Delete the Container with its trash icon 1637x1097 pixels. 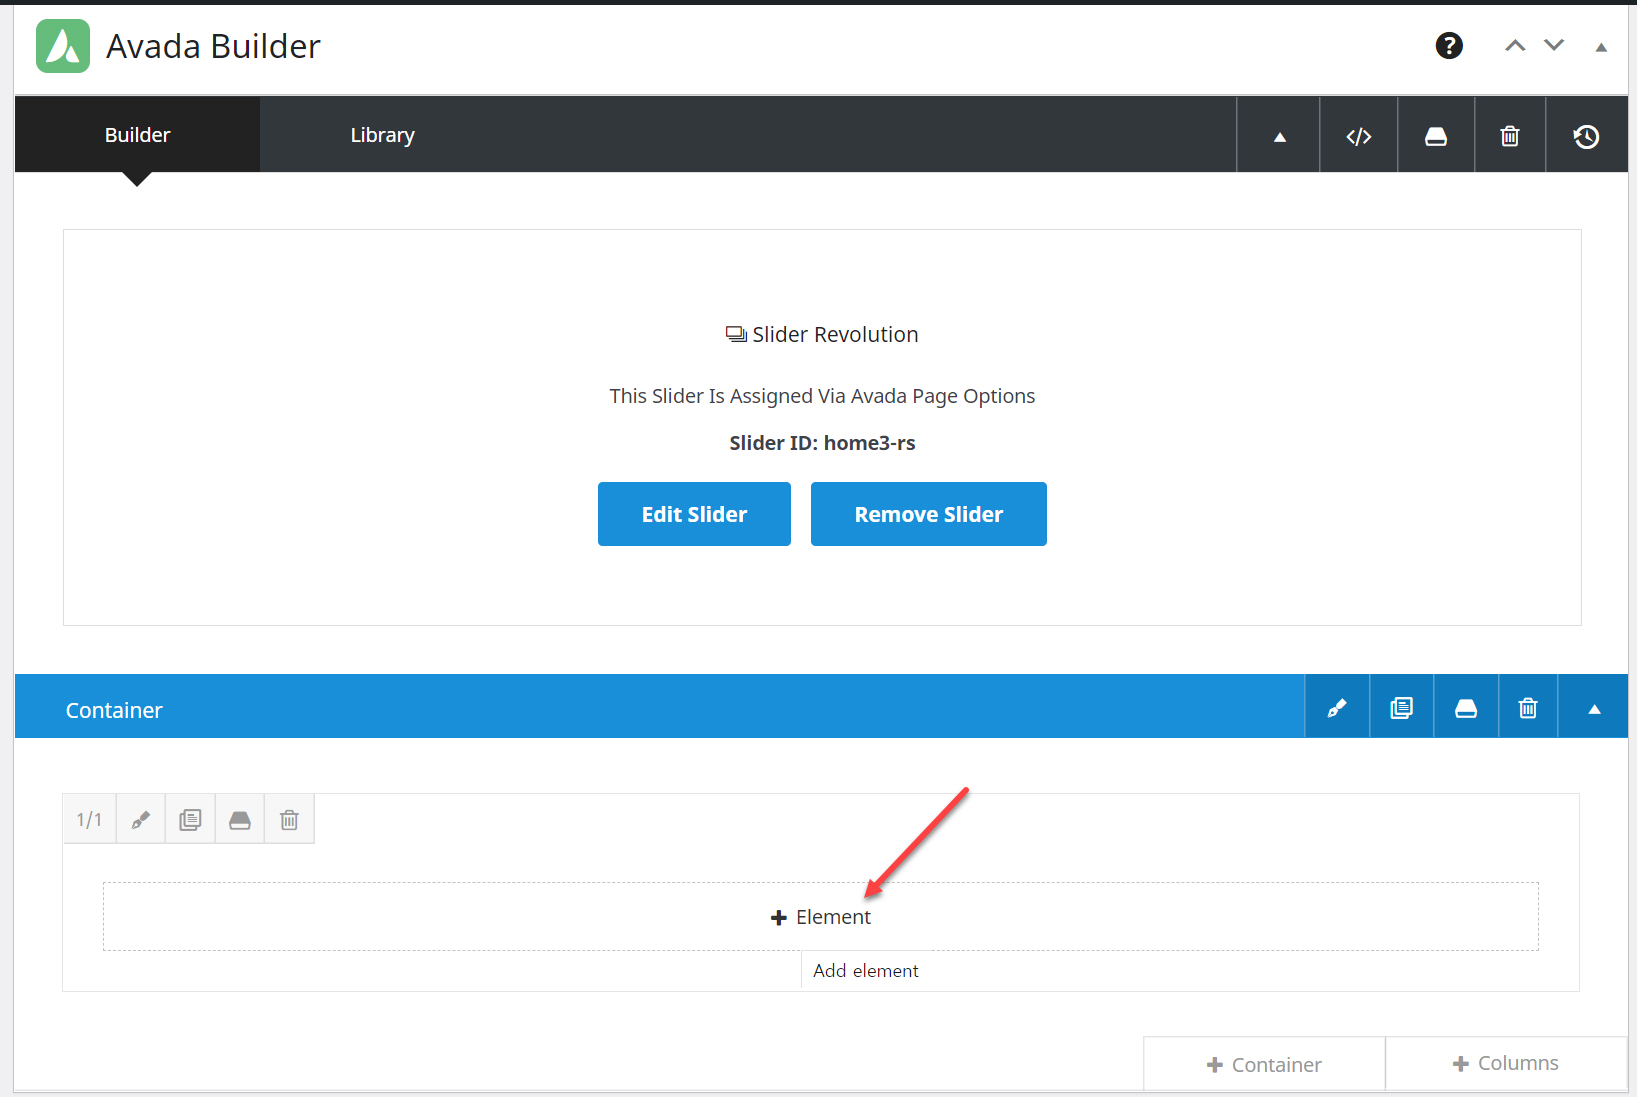(1528, 708)
